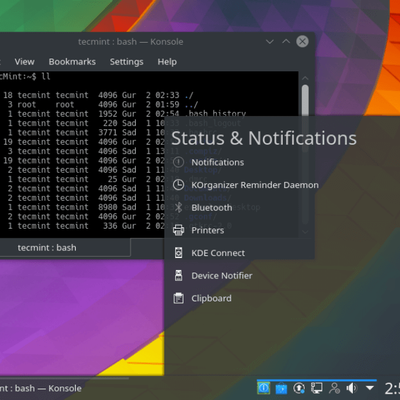Screen dimensions: 400x400
Task: Collapse hidden tray icons with the arrow
Action: point(369,388)
